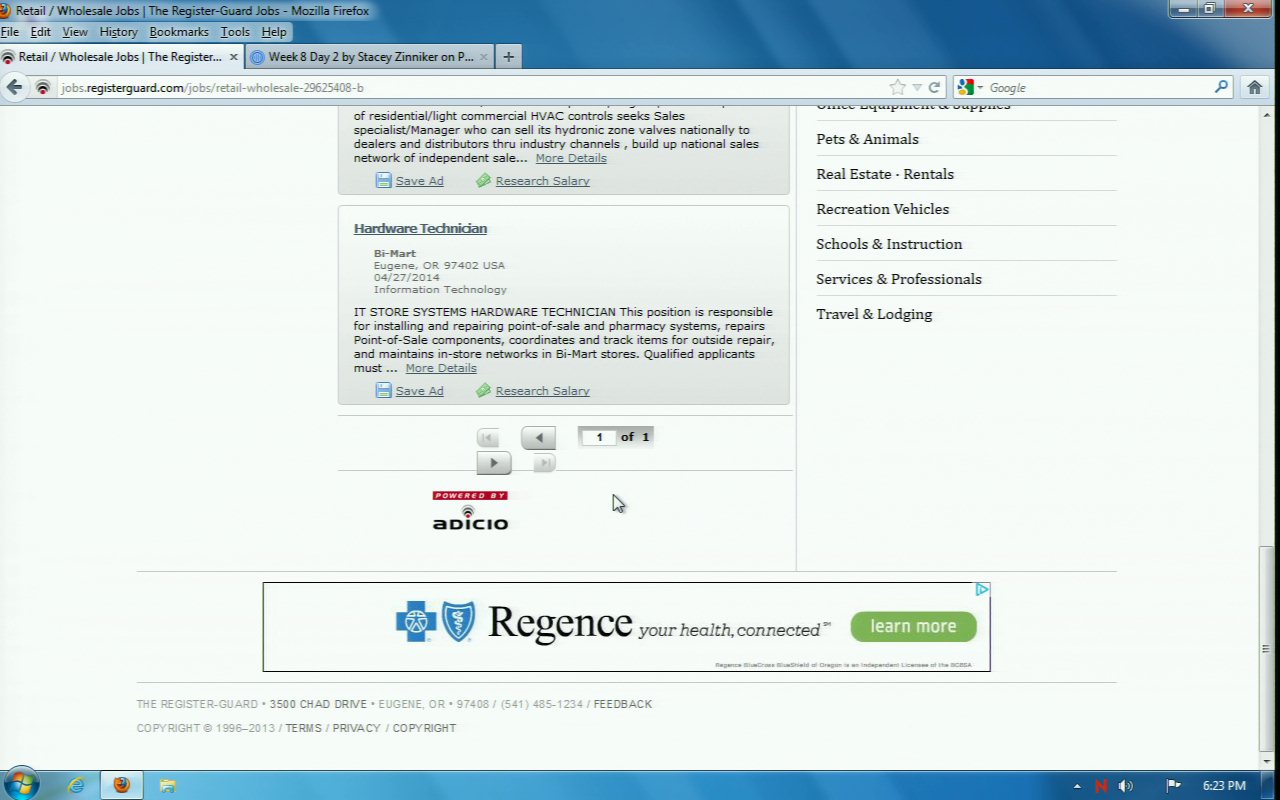Click the Save Ad icon under Hardware Technician
1280x800 pixels.
click(383, 390)
